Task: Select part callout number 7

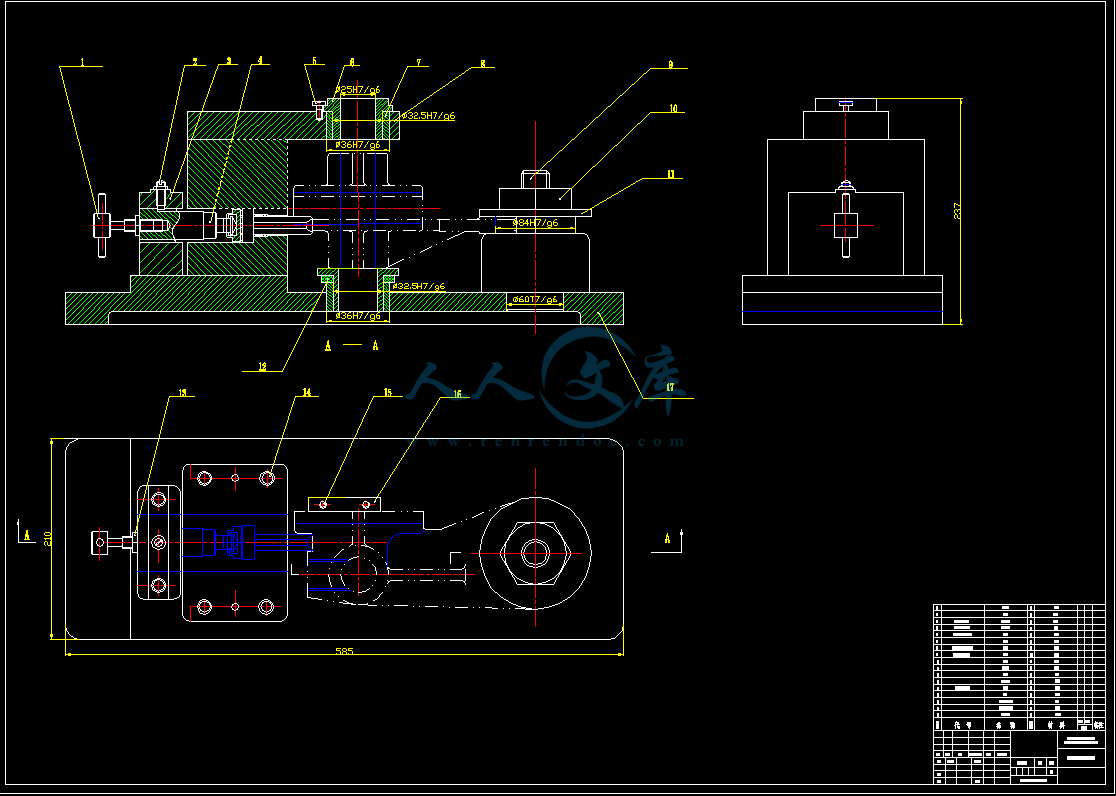Action: [x=418, y=63]
